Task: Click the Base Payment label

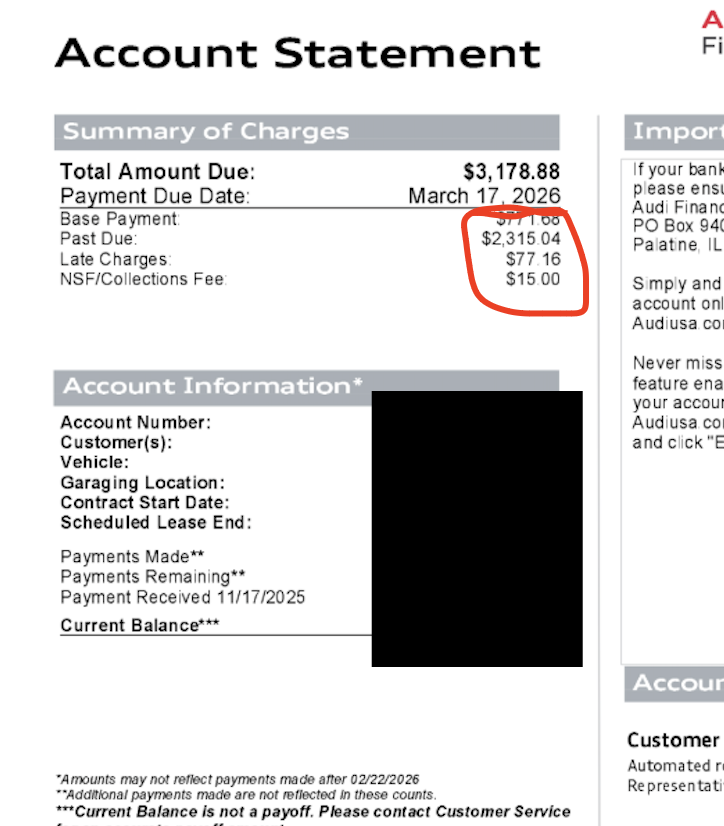Action: tap(120, 219)
